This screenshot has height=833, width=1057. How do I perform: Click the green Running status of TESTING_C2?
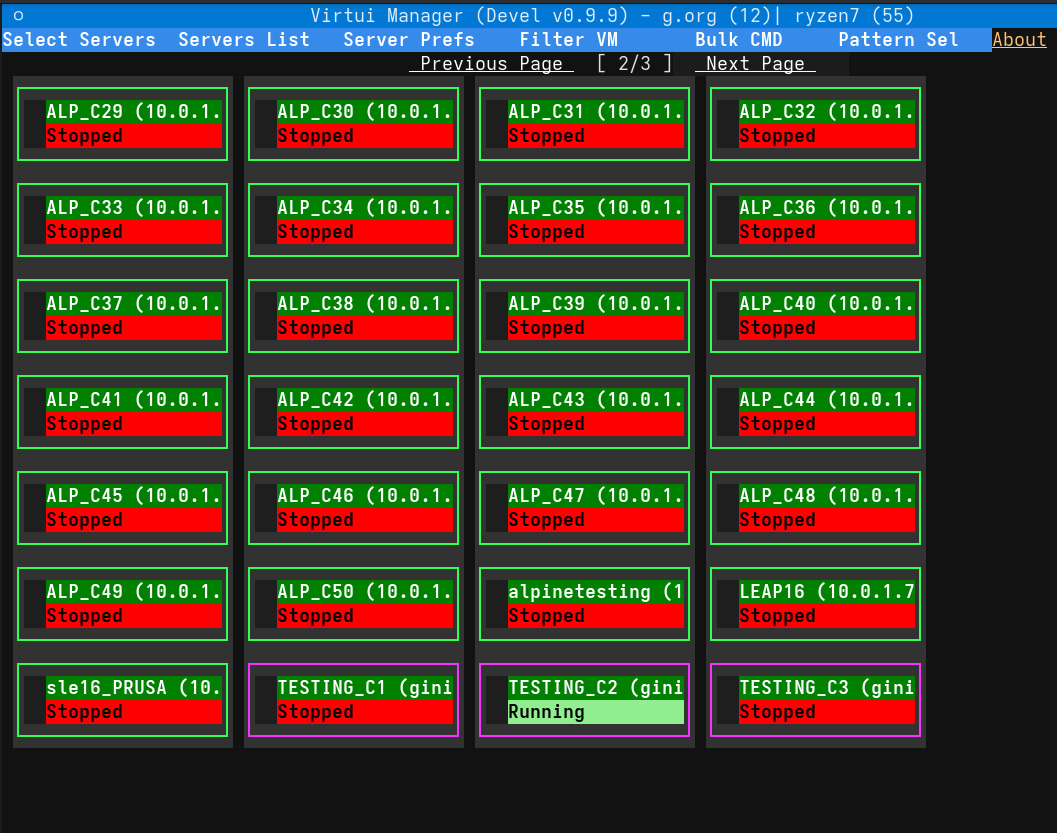596,712
